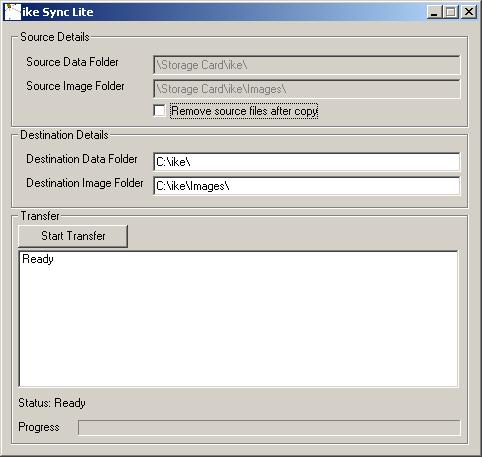
Task: Click the Transfer group heading
Action: (40, 216)
